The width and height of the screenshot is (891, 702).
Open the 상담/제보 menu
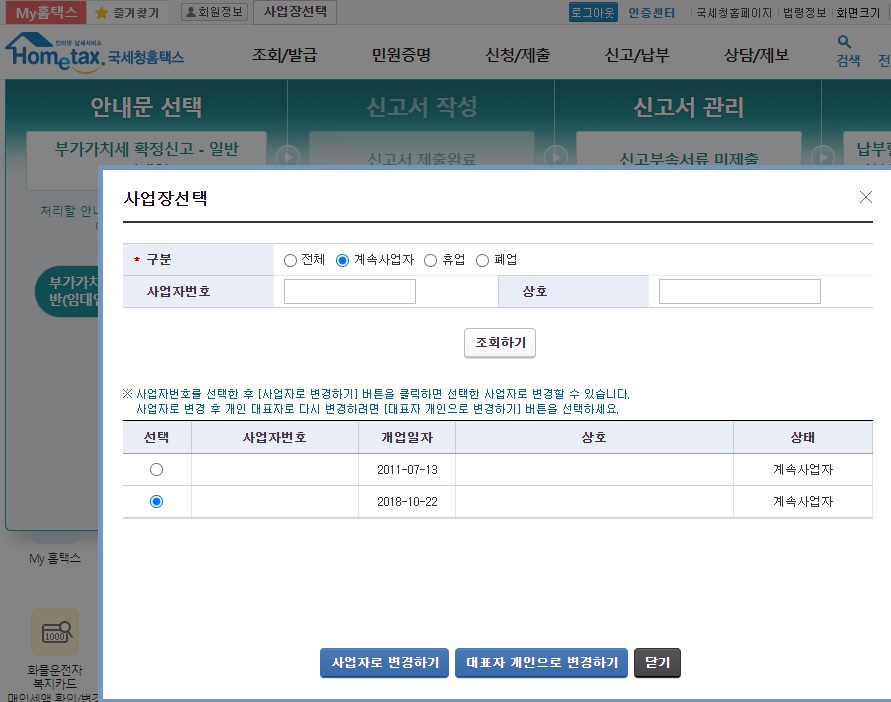click(x=756, y=55)
